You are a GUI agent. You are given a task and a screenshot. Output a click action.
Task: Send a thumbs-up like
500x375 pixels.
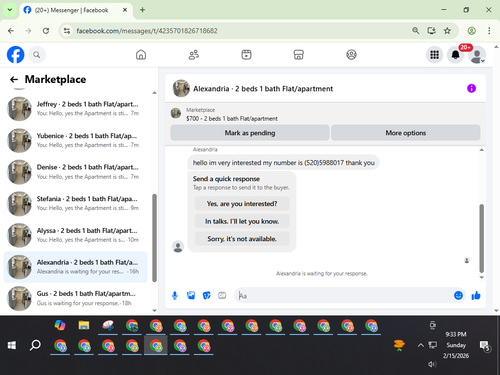point(476,295)
